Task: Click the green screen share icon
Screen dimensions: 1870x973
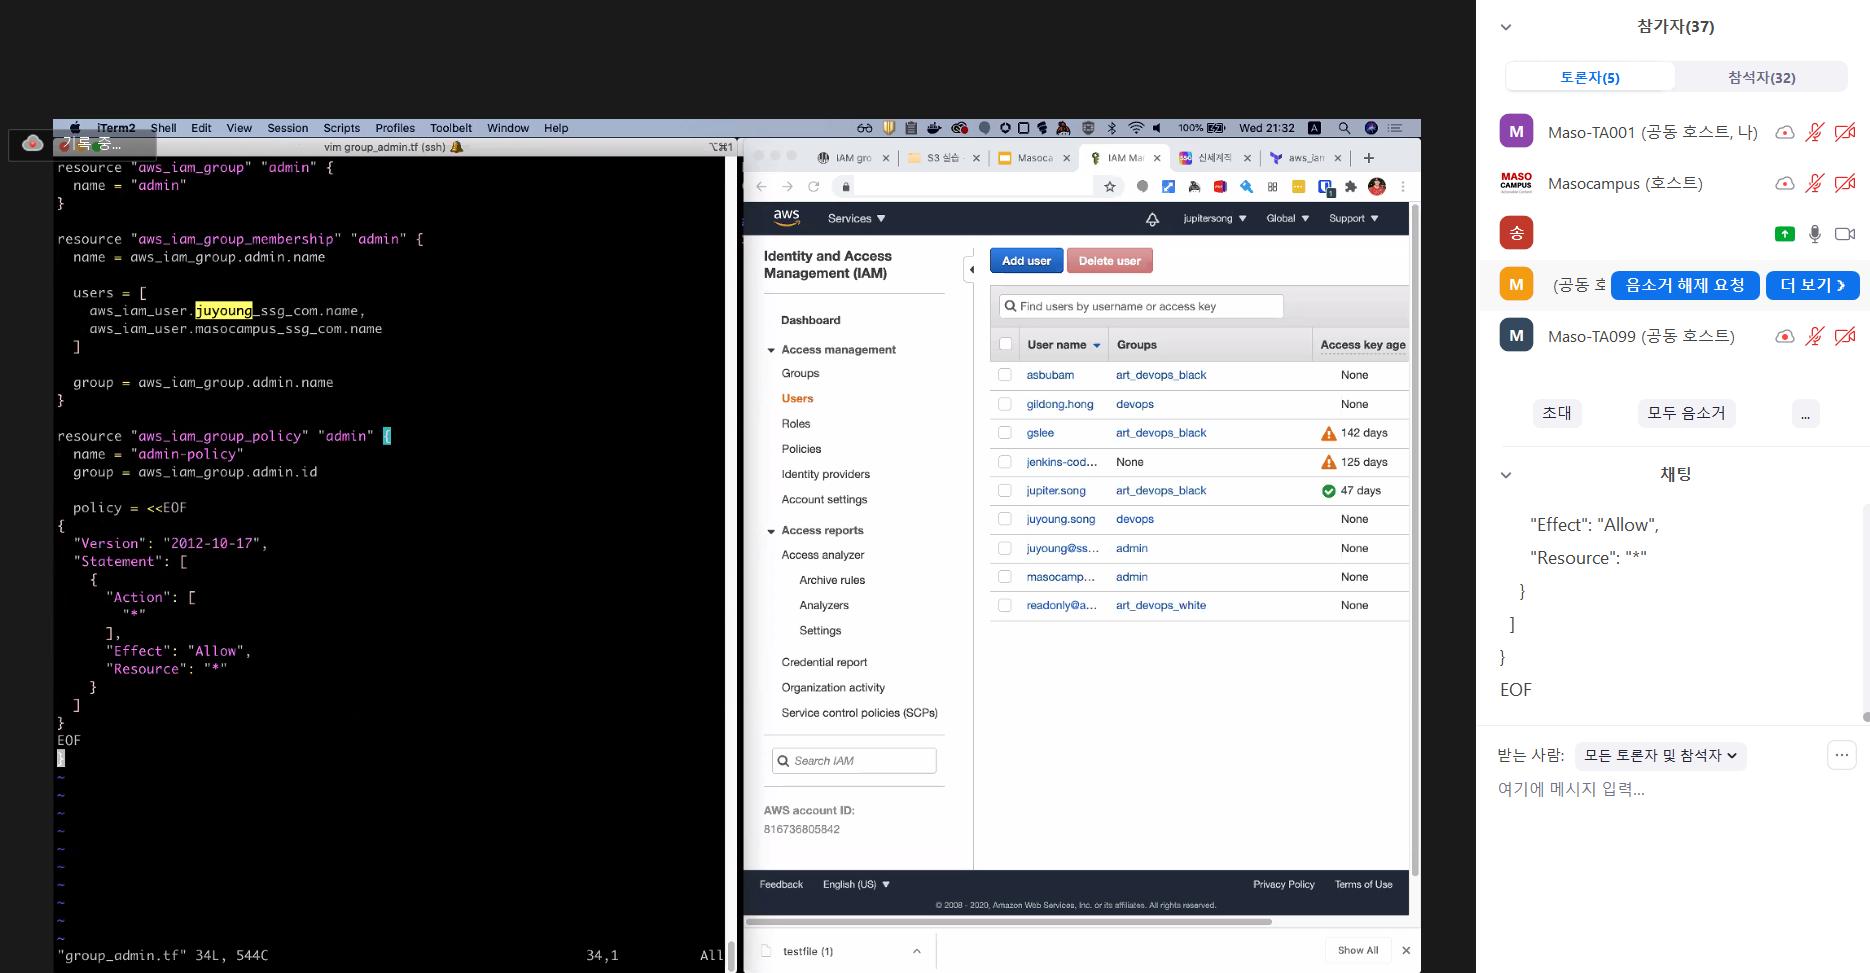Action: click(1784, 234)
